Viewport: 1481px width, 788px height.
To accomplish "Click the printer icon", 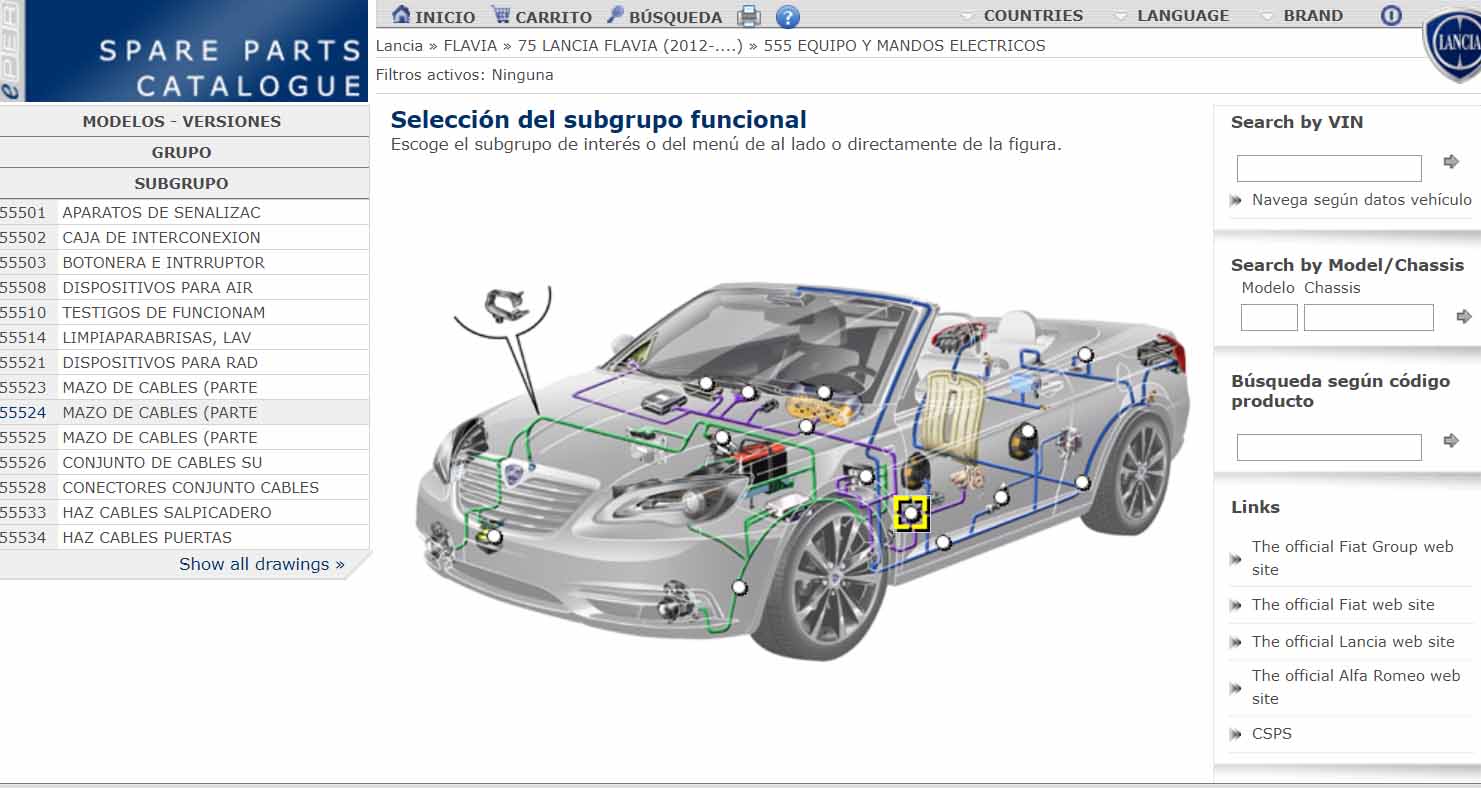I will click(x=749, y=16).
